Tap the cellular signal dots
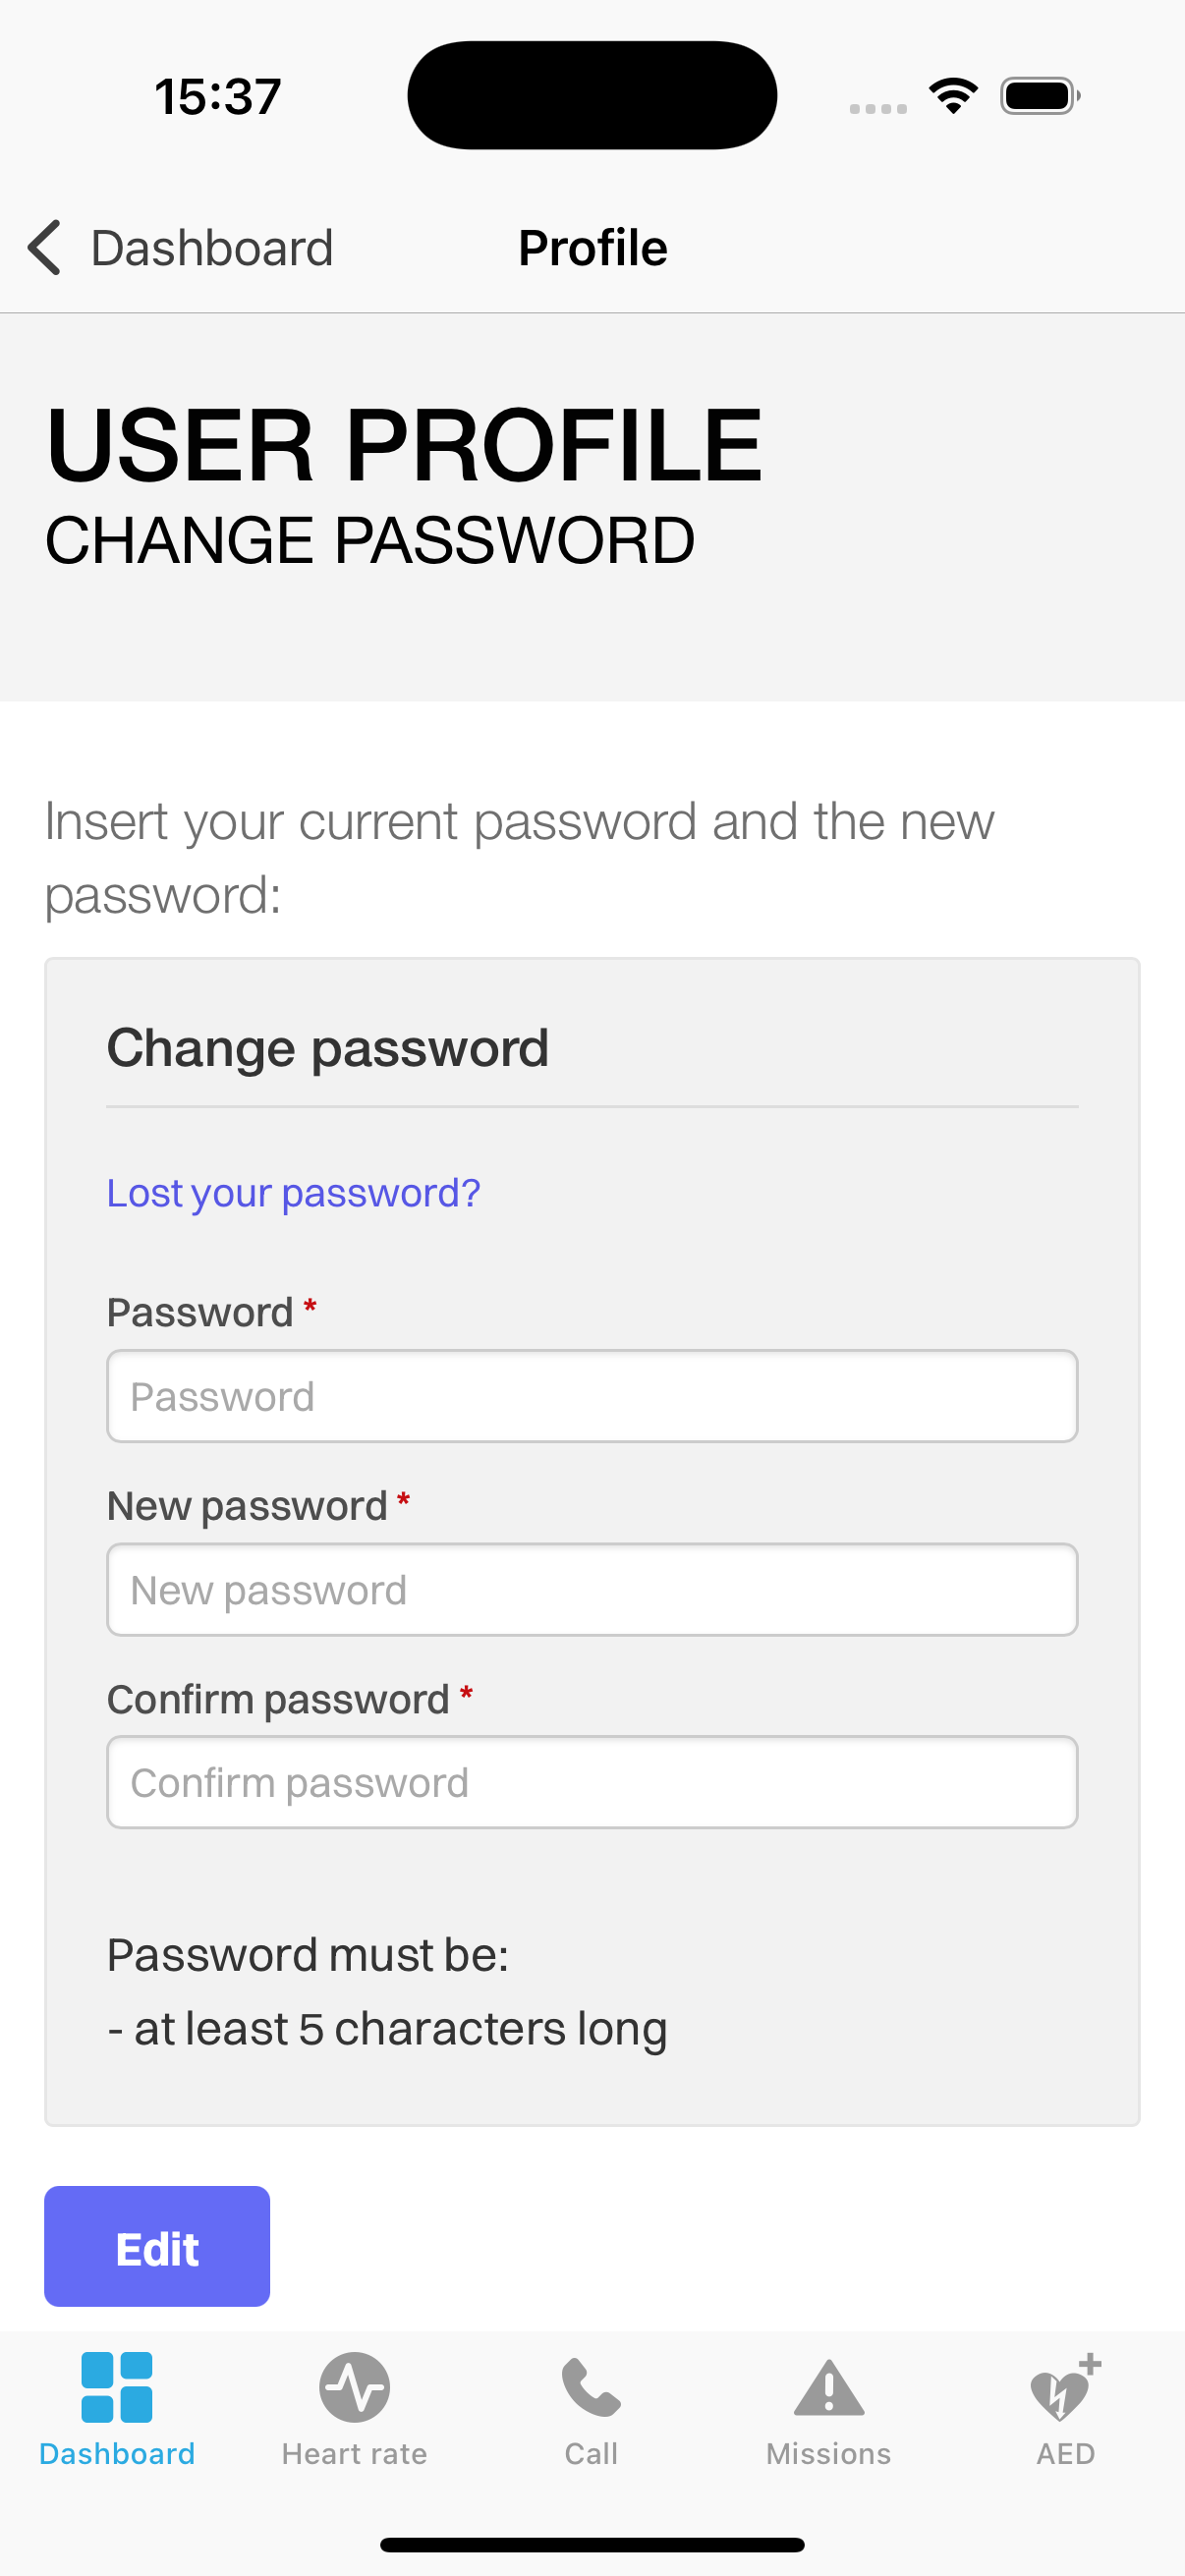1185x2576 pixels. pos(878,108)
